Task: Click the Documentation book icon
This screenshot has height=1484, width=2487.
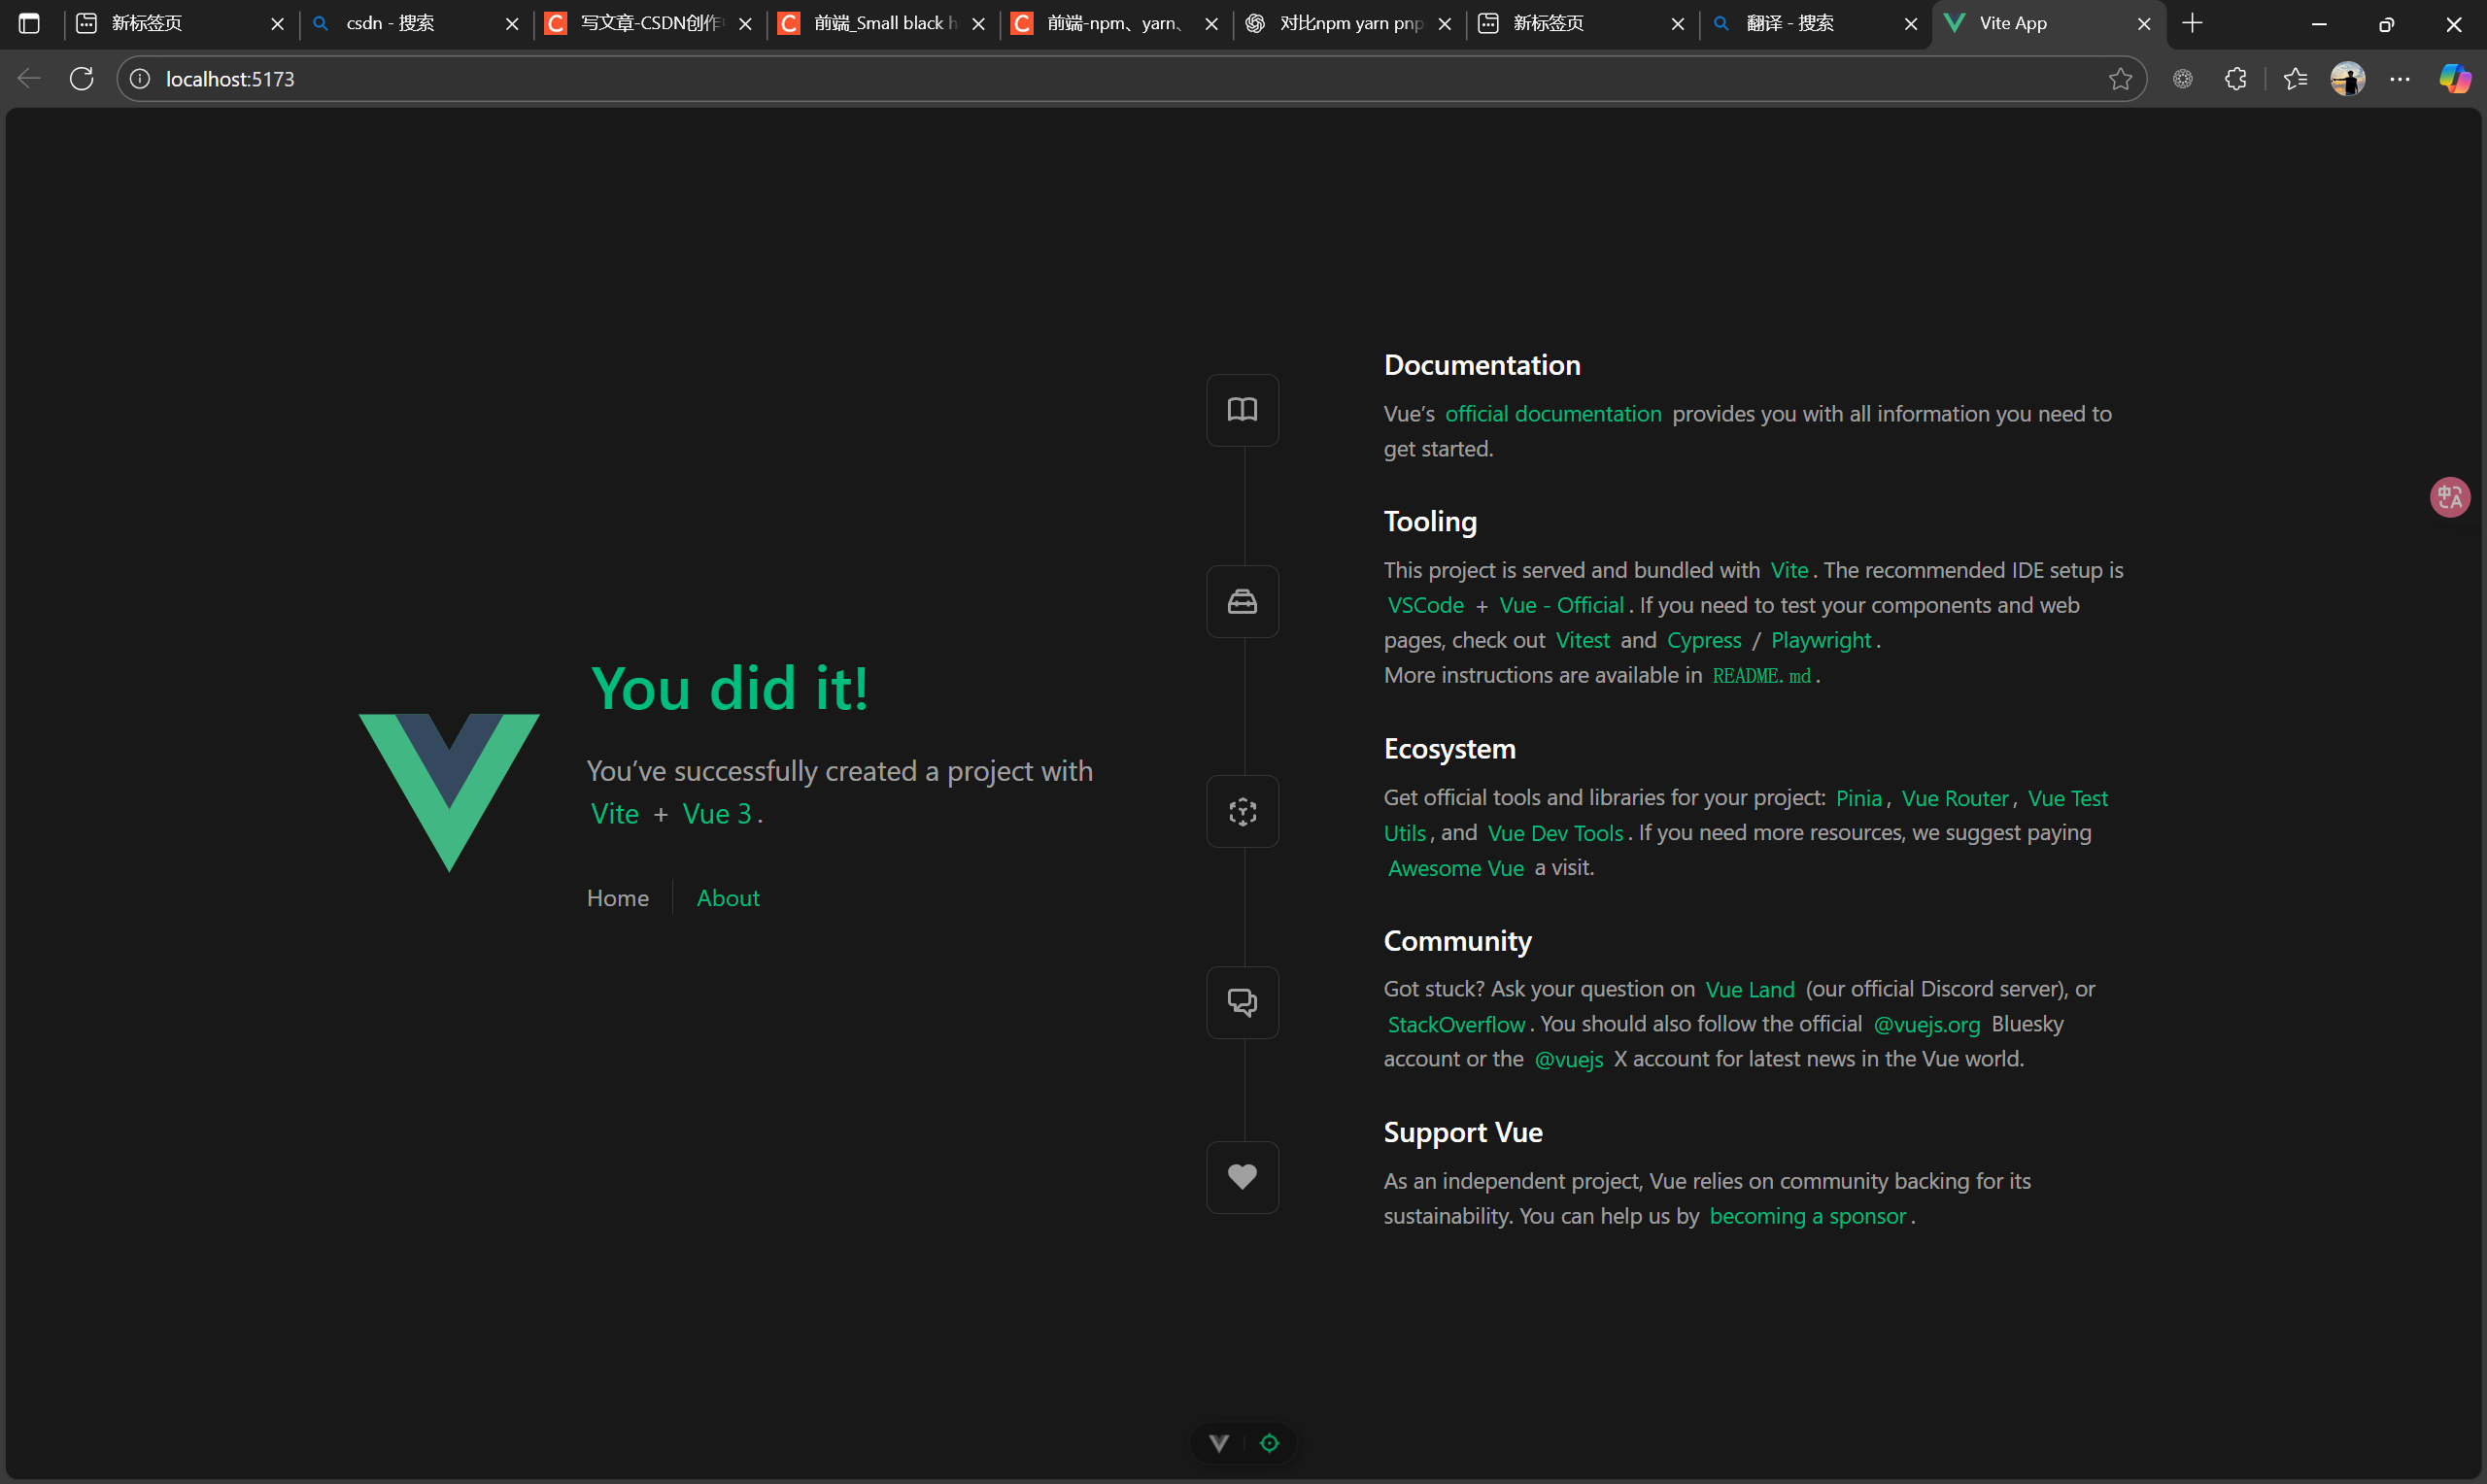Action: click(1242, 410)
